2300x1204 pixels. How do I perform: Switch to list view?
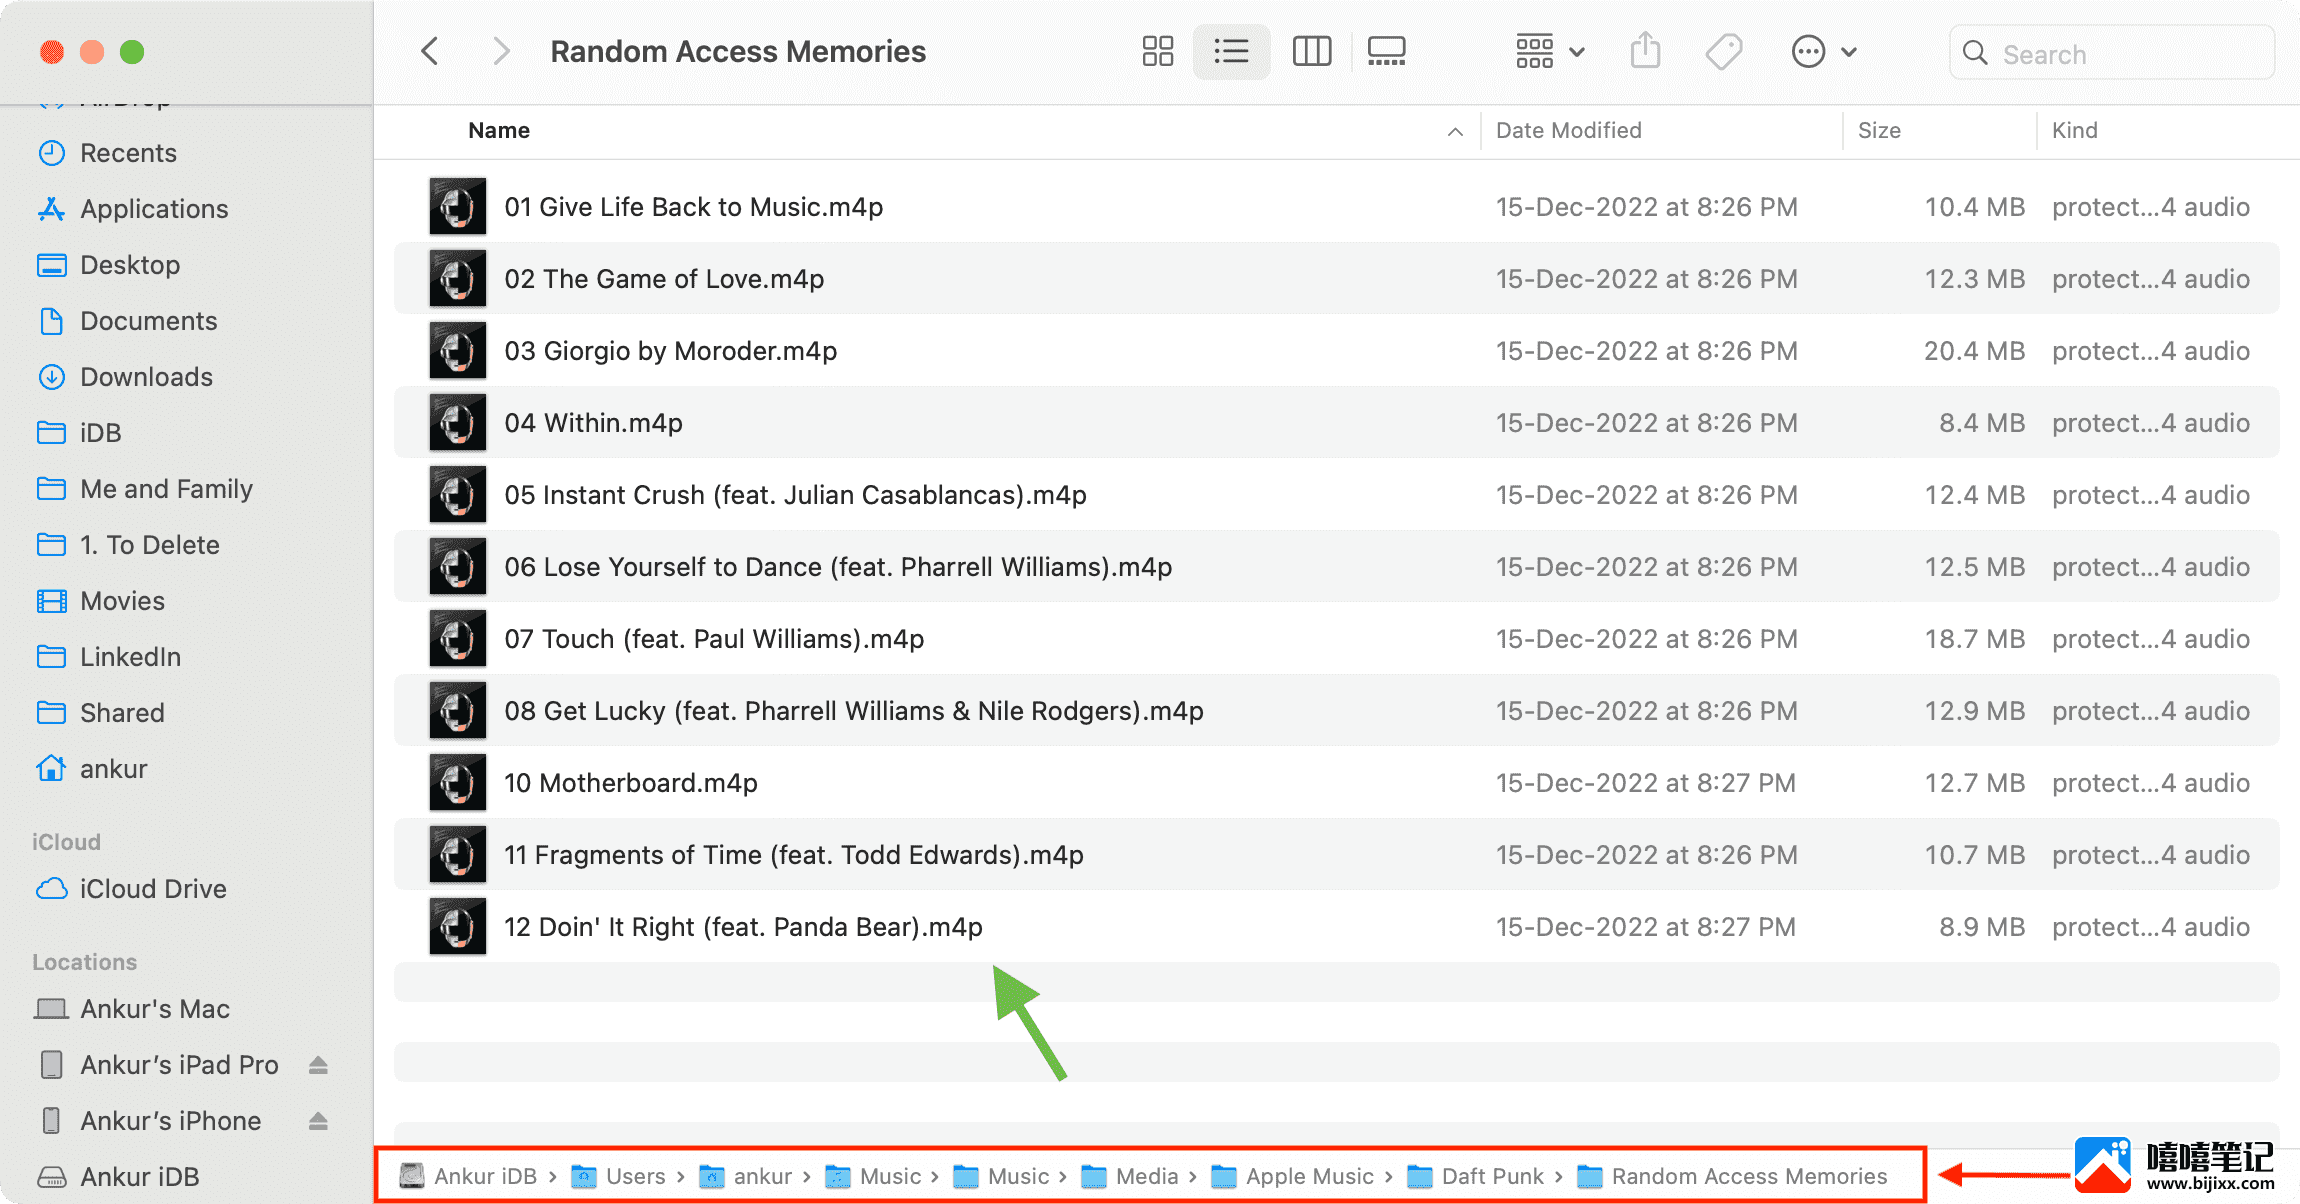tap(1231, 51)
